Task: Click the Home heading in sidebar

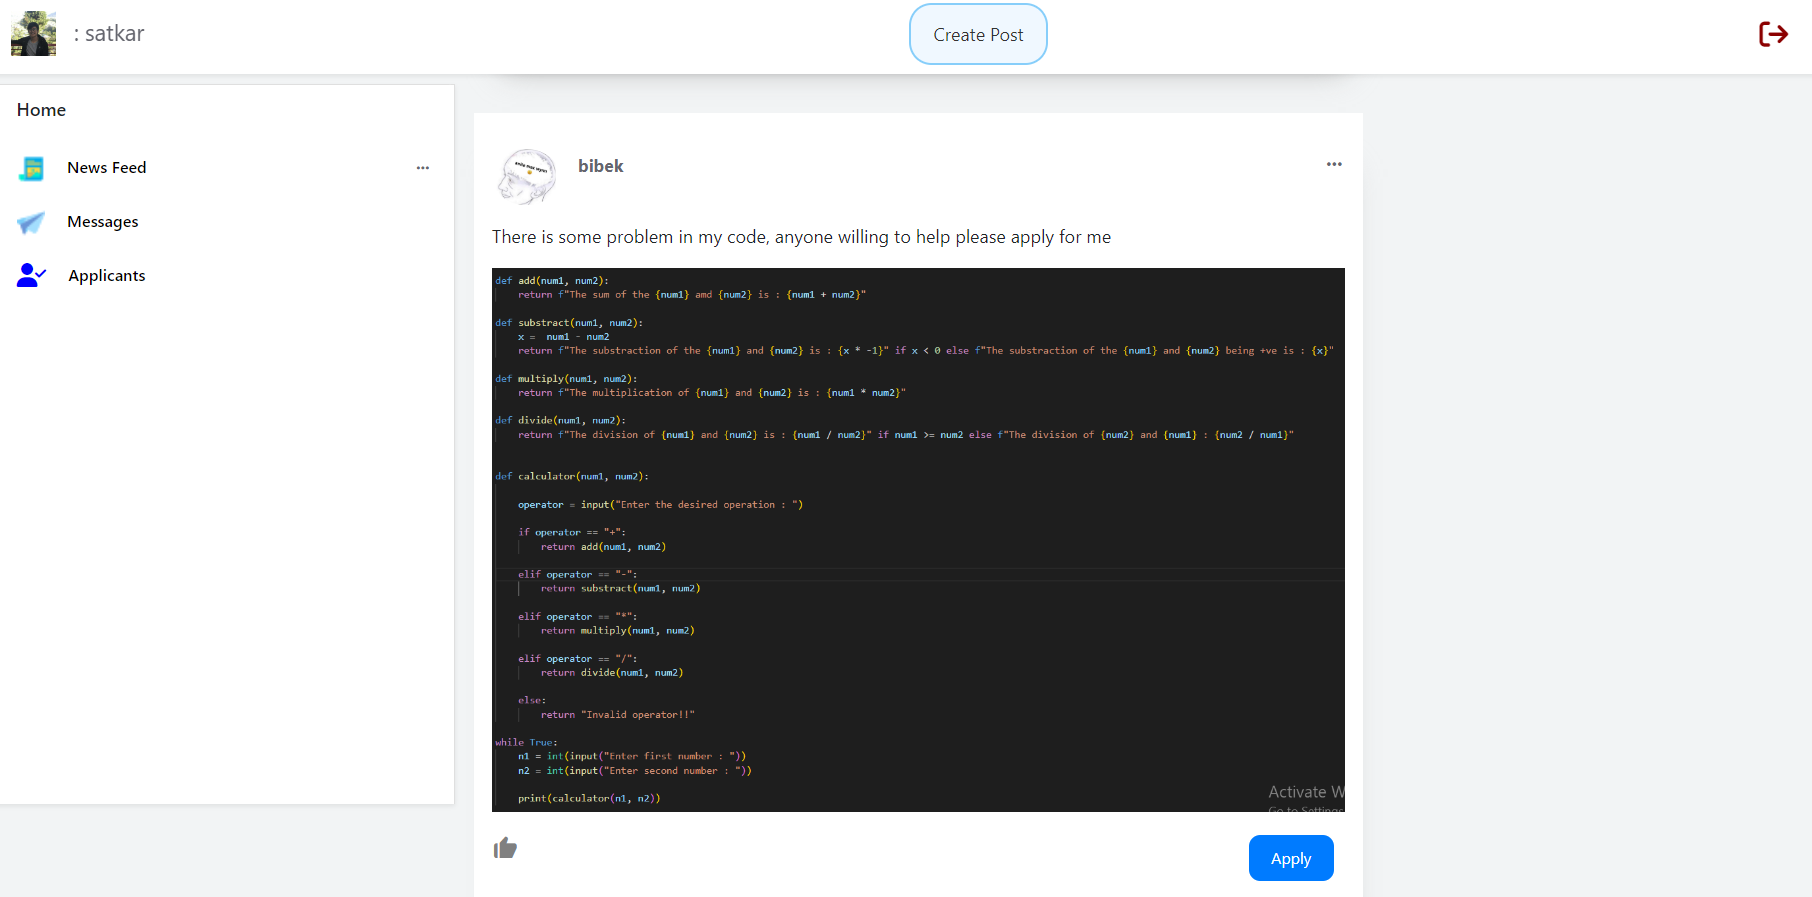Action: click(42, 110)
